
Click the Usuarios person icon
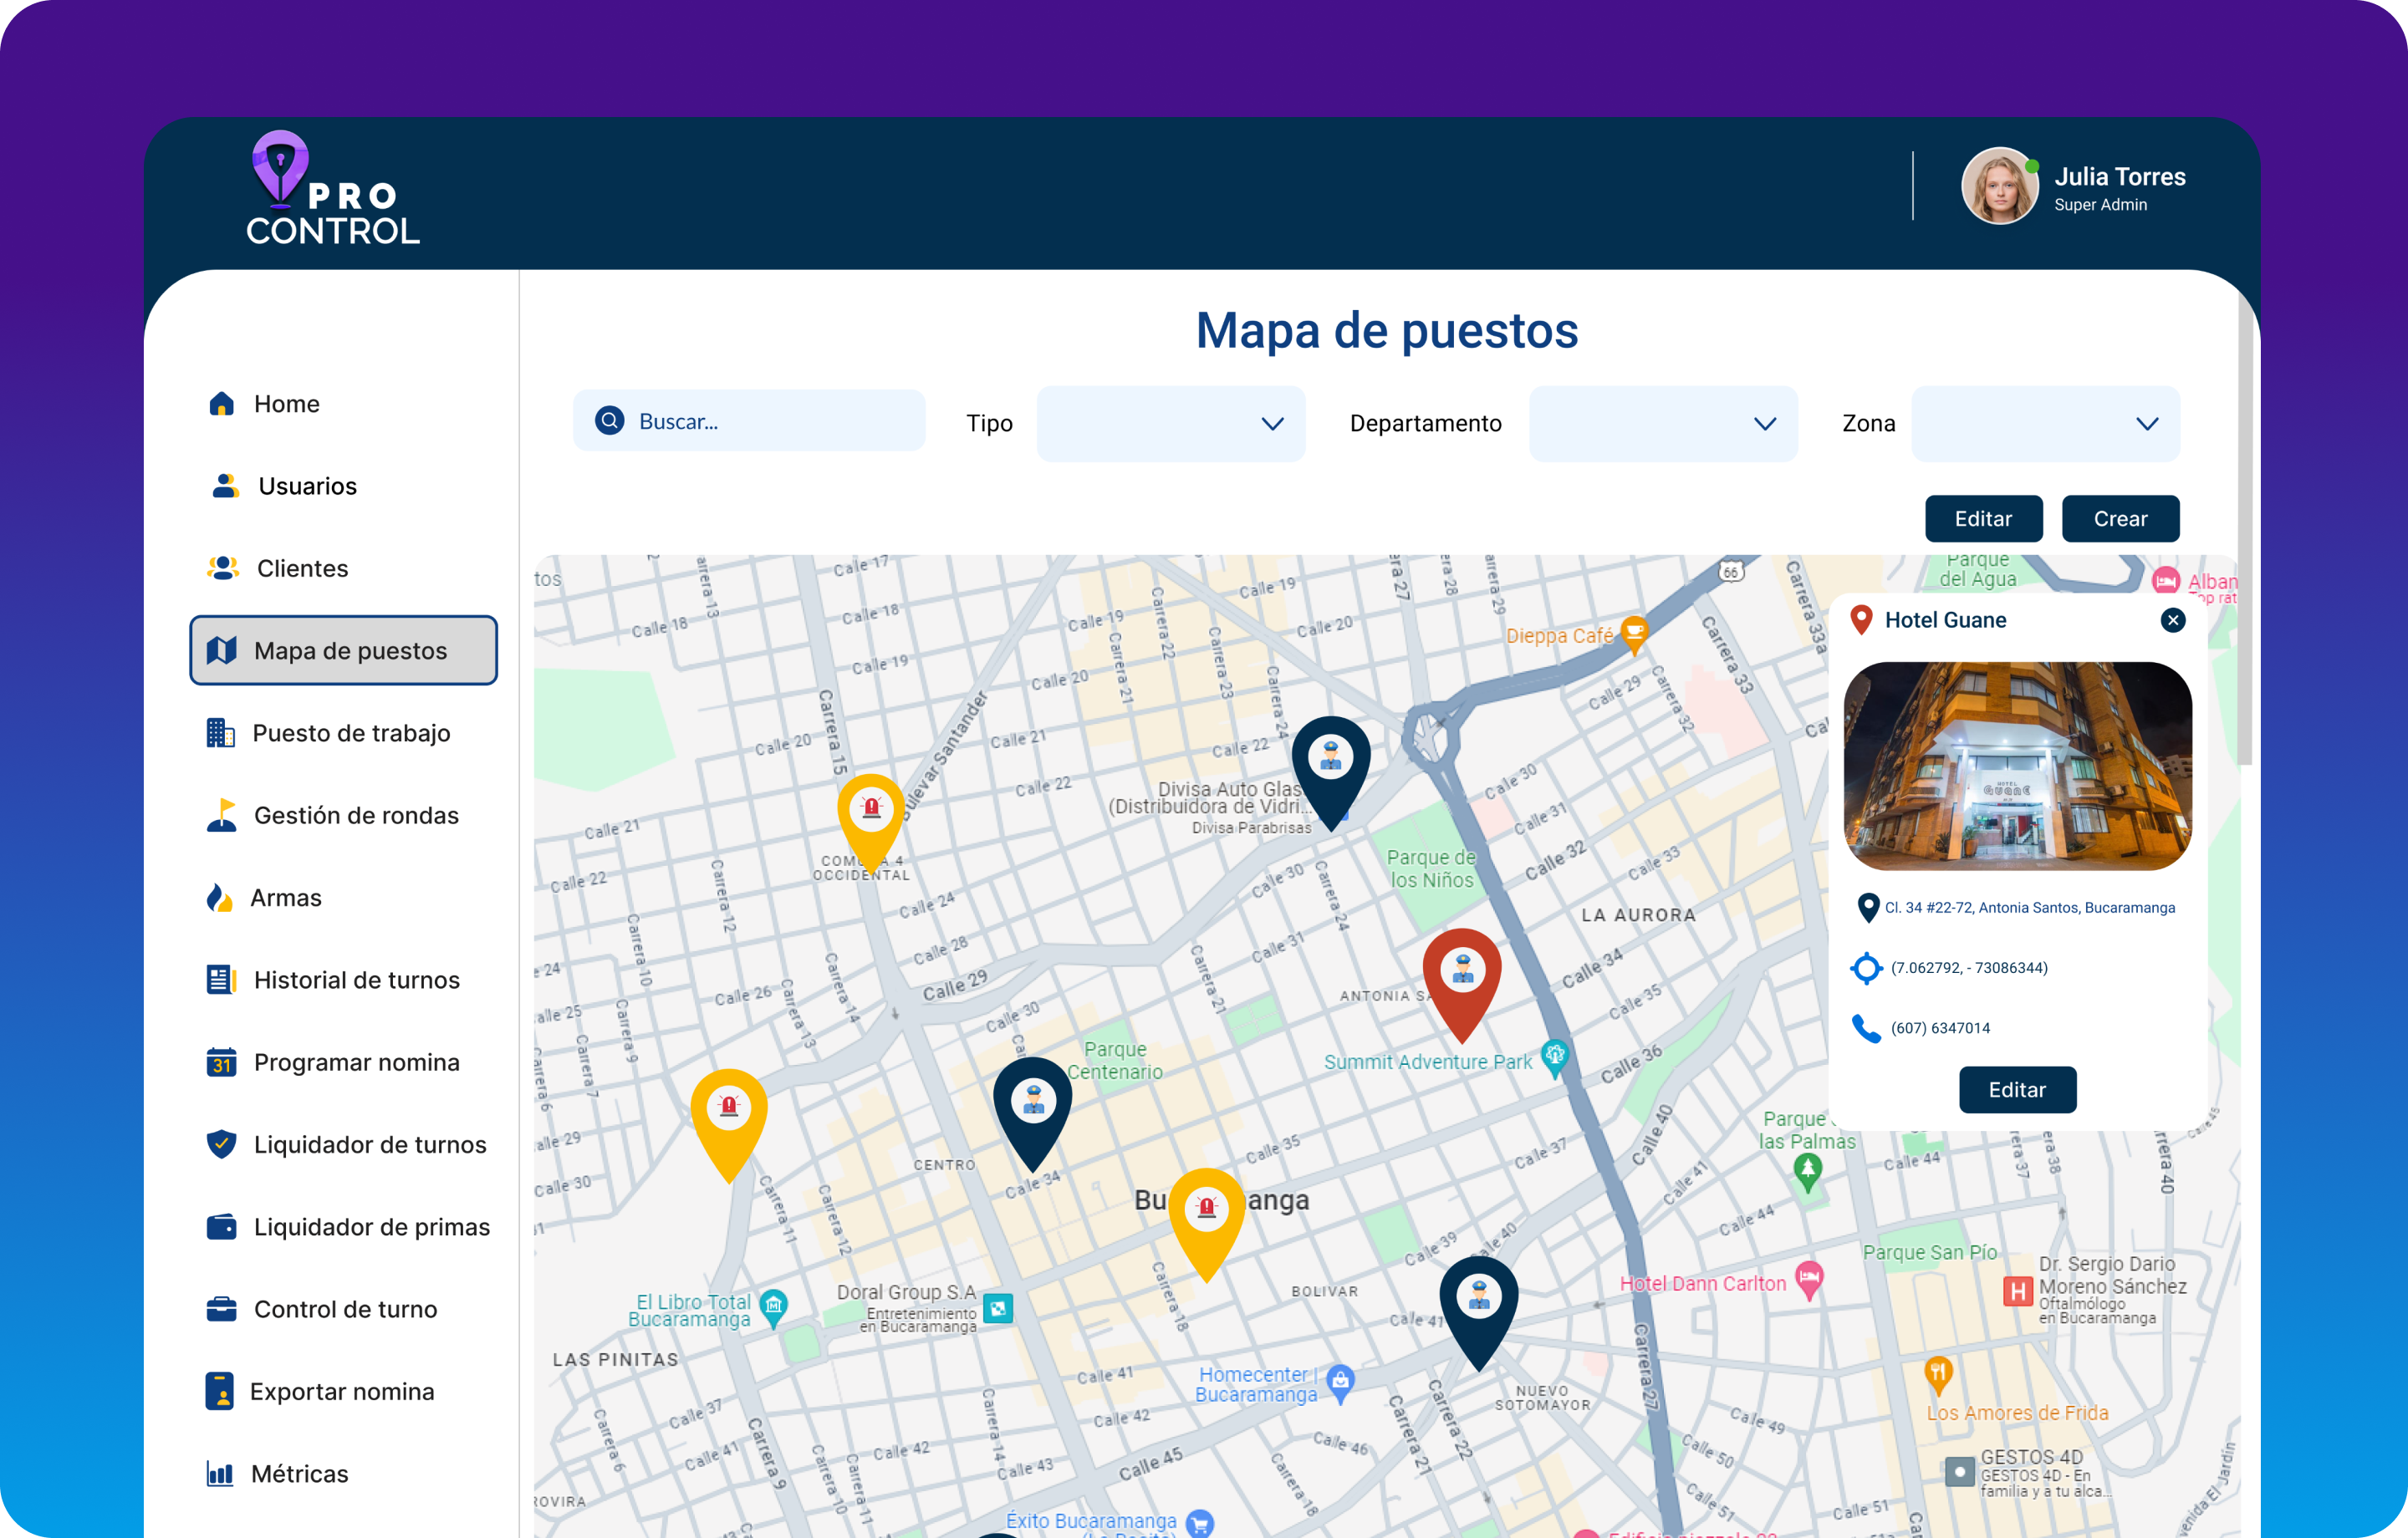click(225, 486)
